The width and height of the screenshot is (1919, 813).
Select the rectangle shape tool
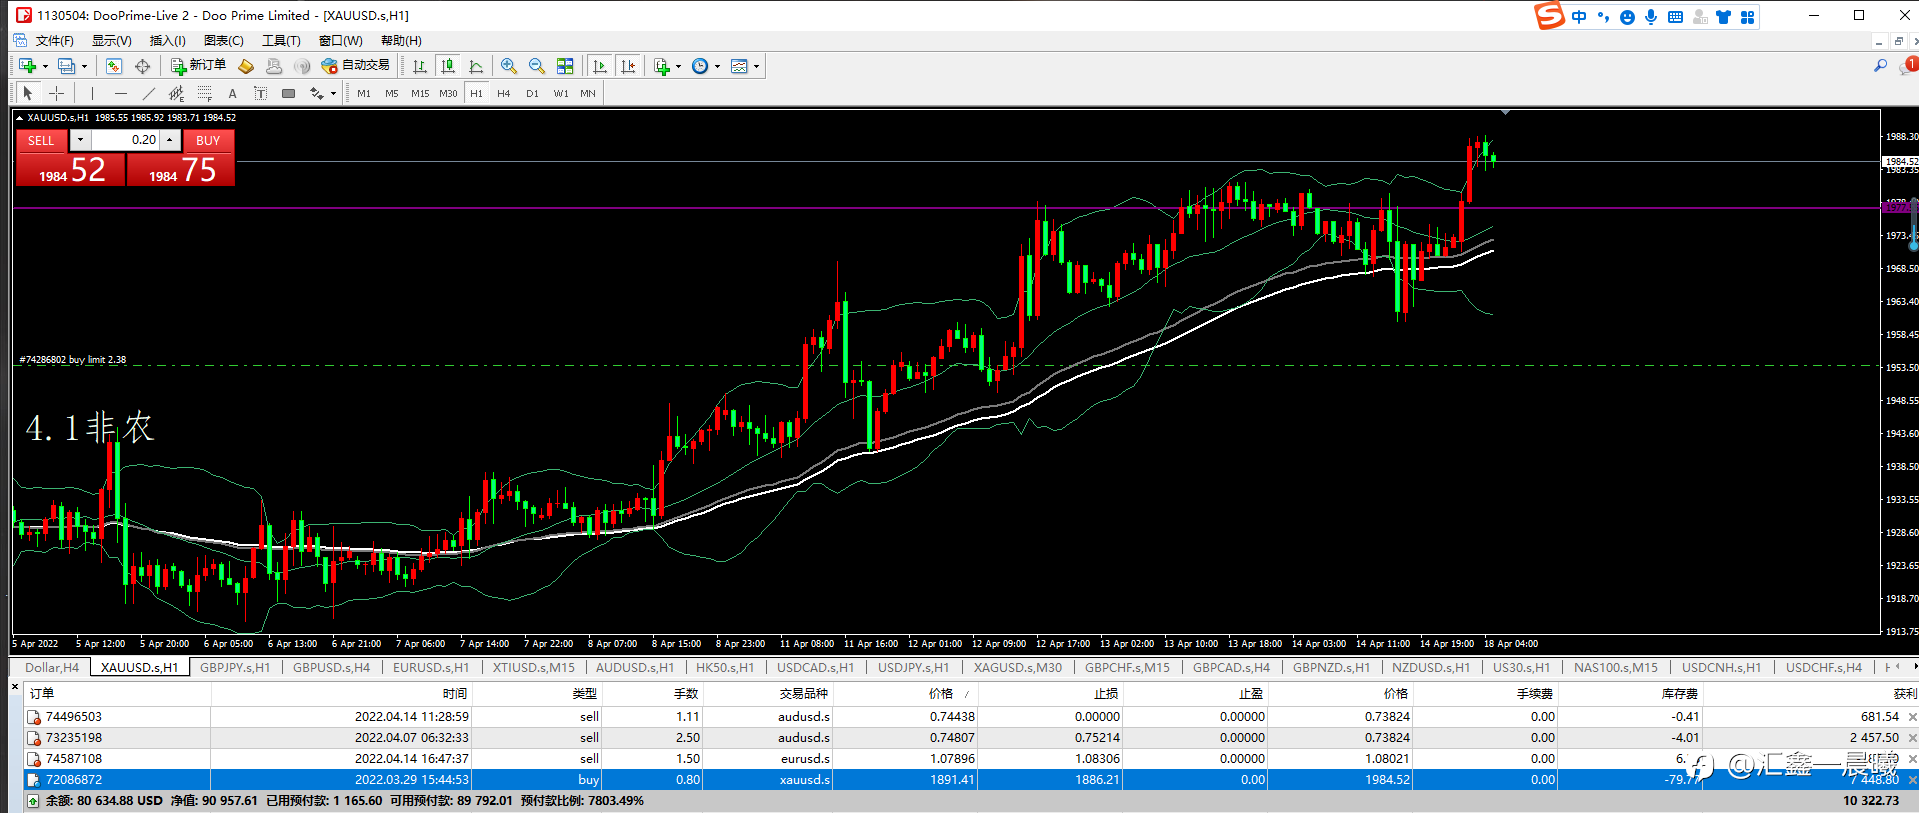289,93
